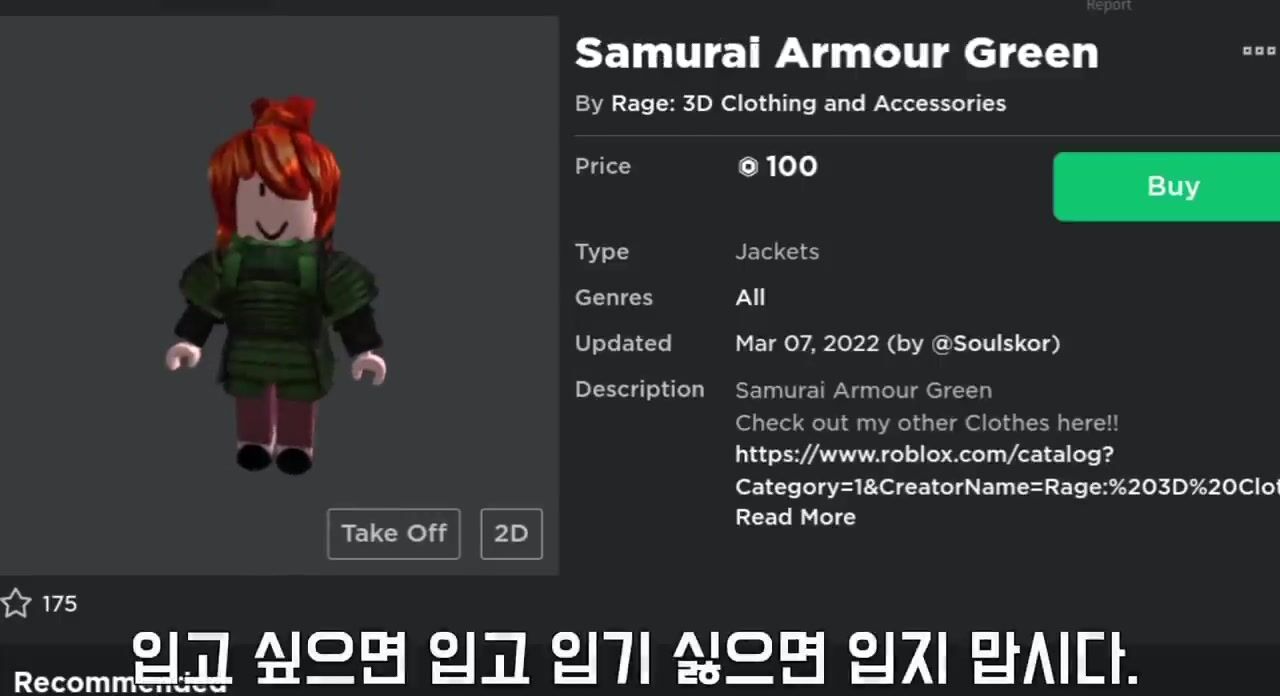
Task: Favorite the item with the star icon
Action: 16,603
